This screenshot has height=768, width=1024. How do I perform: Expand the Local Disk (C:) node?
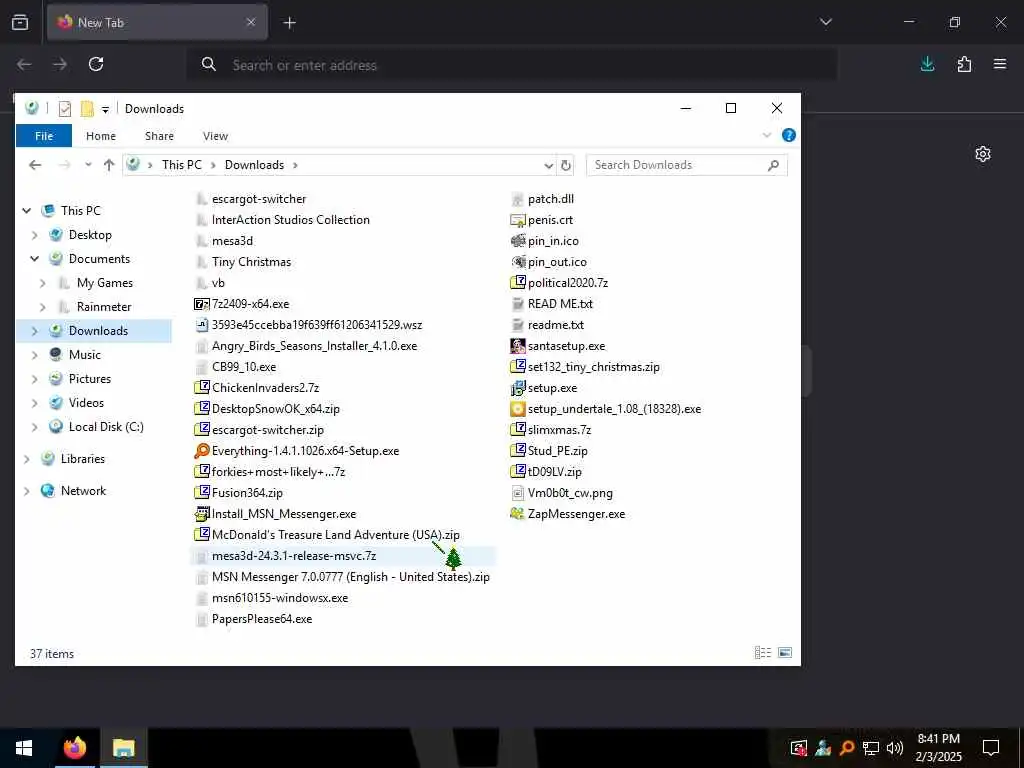35,427
